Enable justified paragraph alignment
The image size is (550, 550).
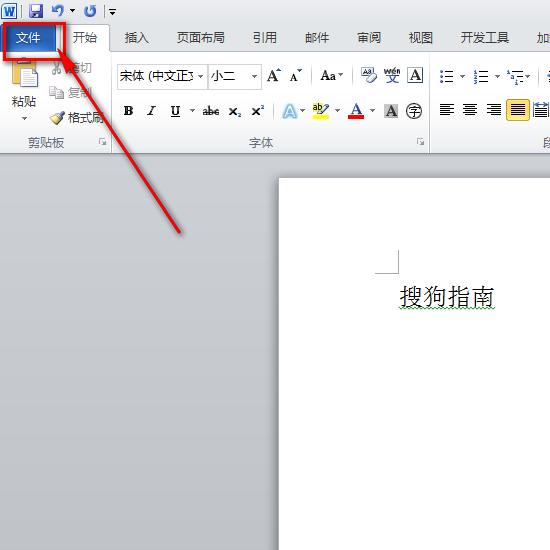(x=518, y=110)
